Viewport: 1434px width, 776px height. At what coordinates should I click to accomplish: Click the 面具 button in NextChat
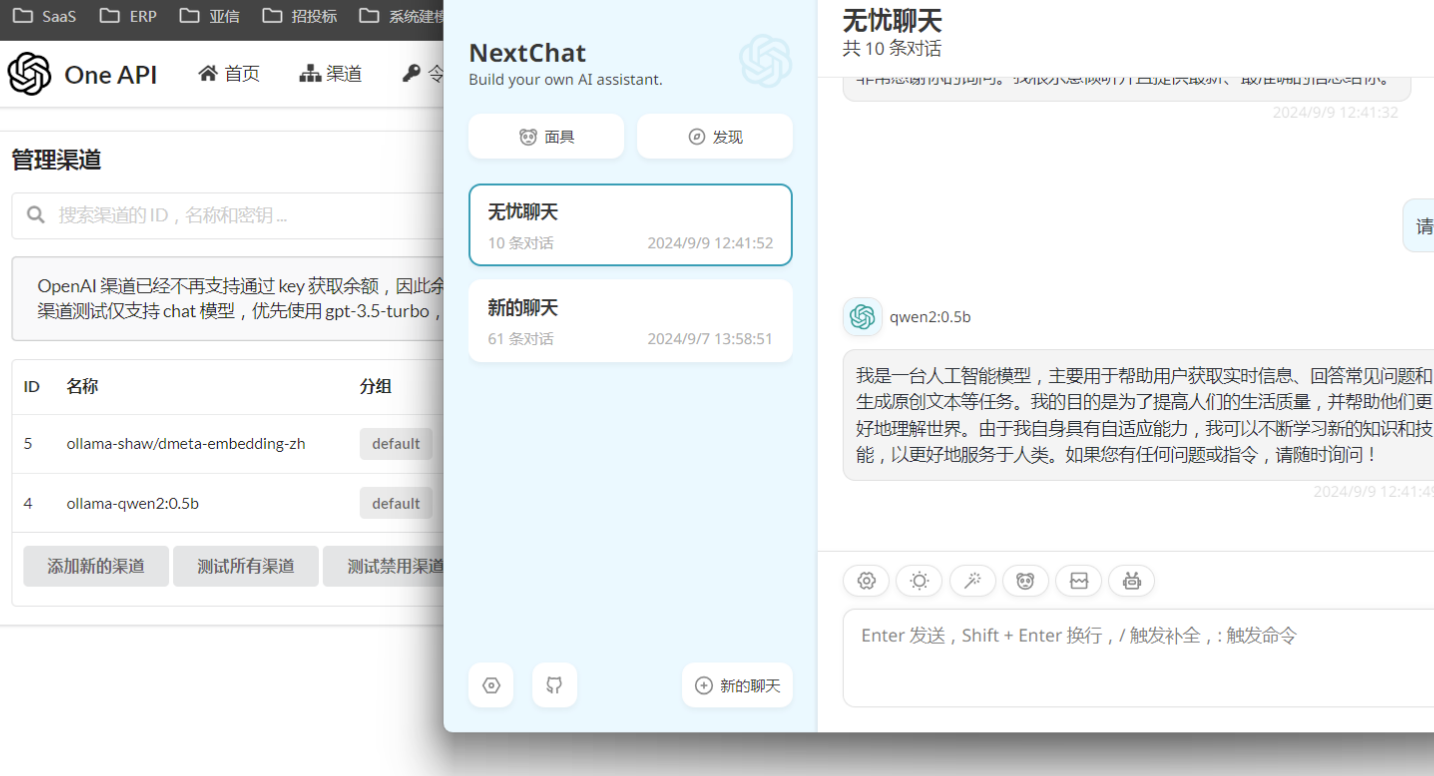546,136
